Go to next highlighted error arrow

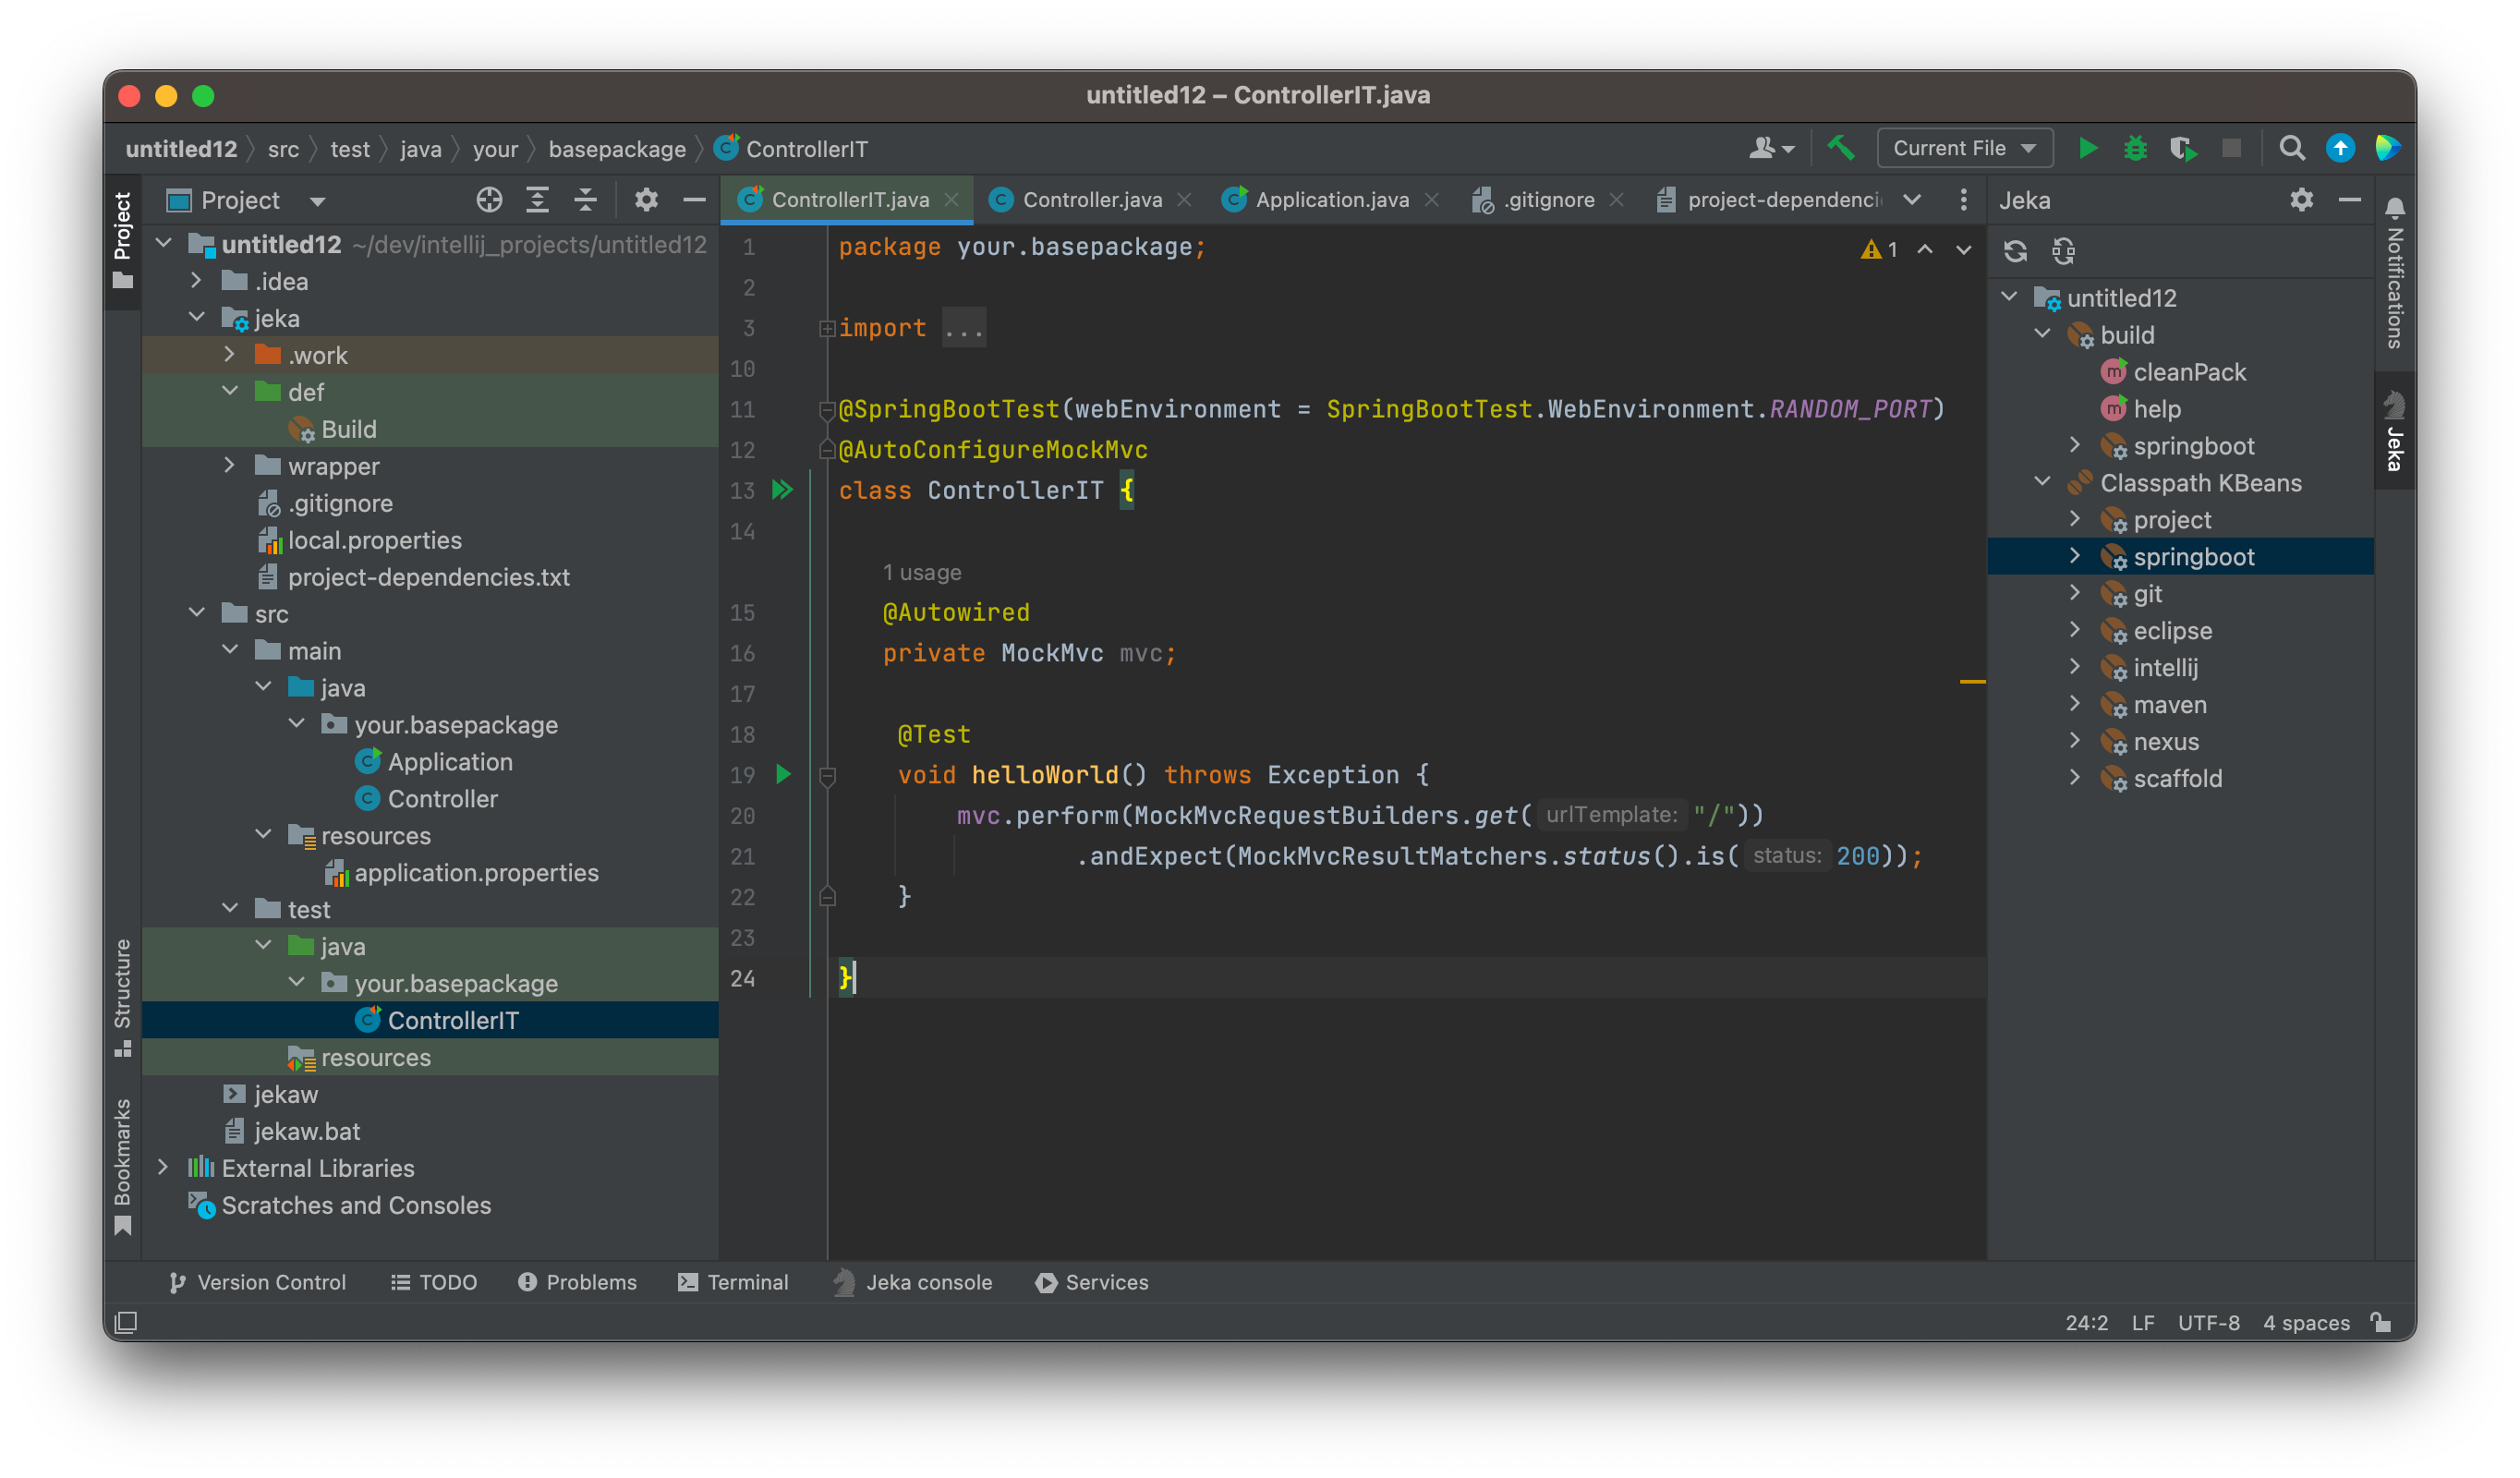pyautogui.click(x=1963, y=249)
